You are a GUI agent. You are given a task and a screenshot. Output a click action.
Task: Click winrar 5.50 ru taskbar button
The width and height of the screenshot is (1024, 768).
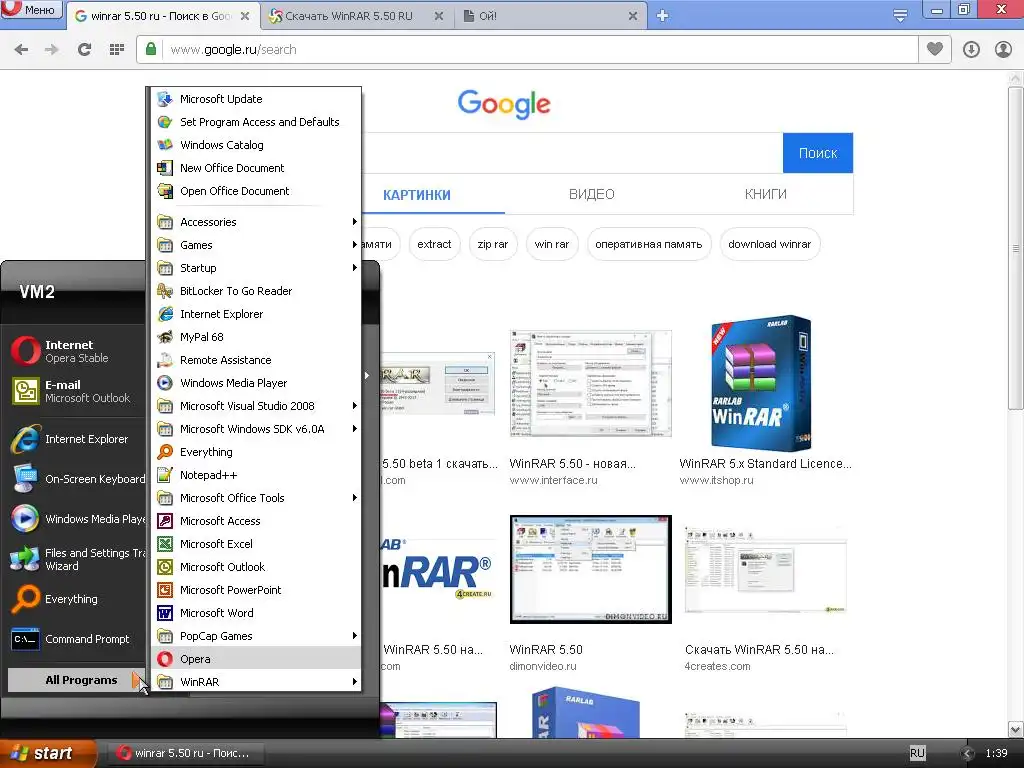click(186, 753)
